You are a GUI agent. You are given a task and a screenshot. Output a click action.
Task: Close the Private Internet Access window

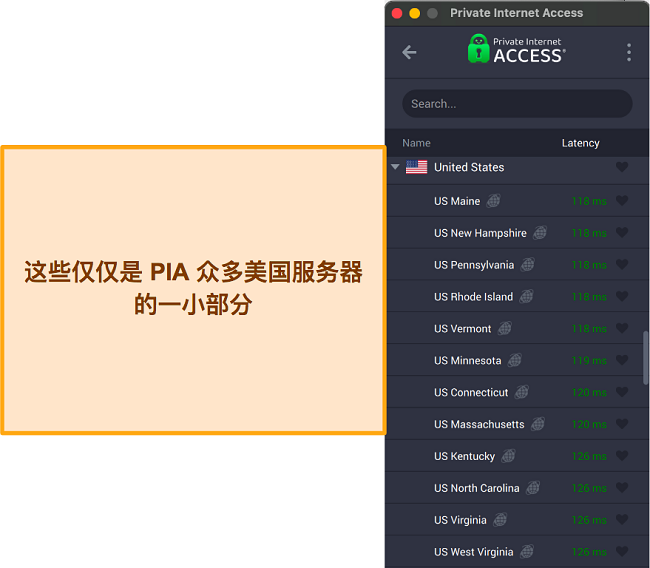coord(397,13)
